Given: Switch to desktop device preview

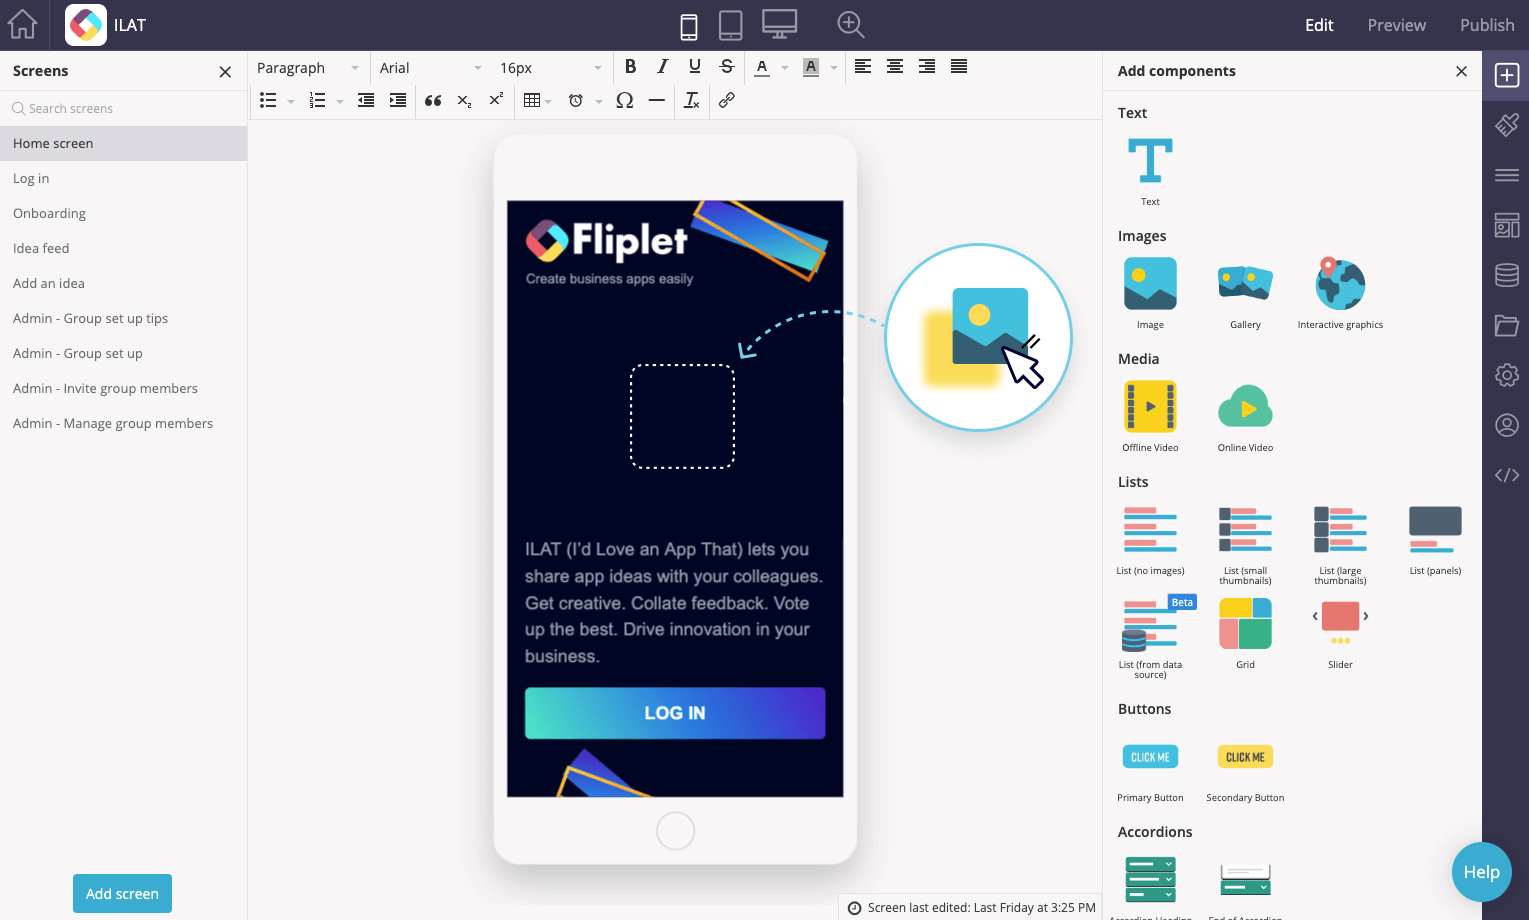Looking at the screenshot, I should [780, 24].
